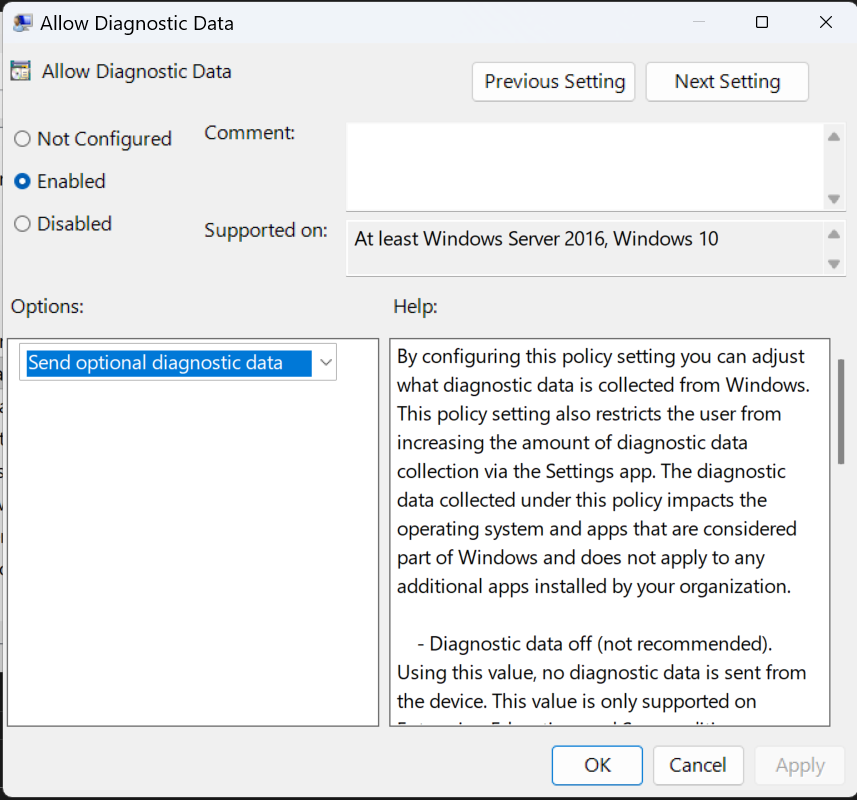Image resolution: width=857 pixels, height=800 pixels.
Task: Minimize the Allow Diagnostic Data window
Action: pos(698,22)
